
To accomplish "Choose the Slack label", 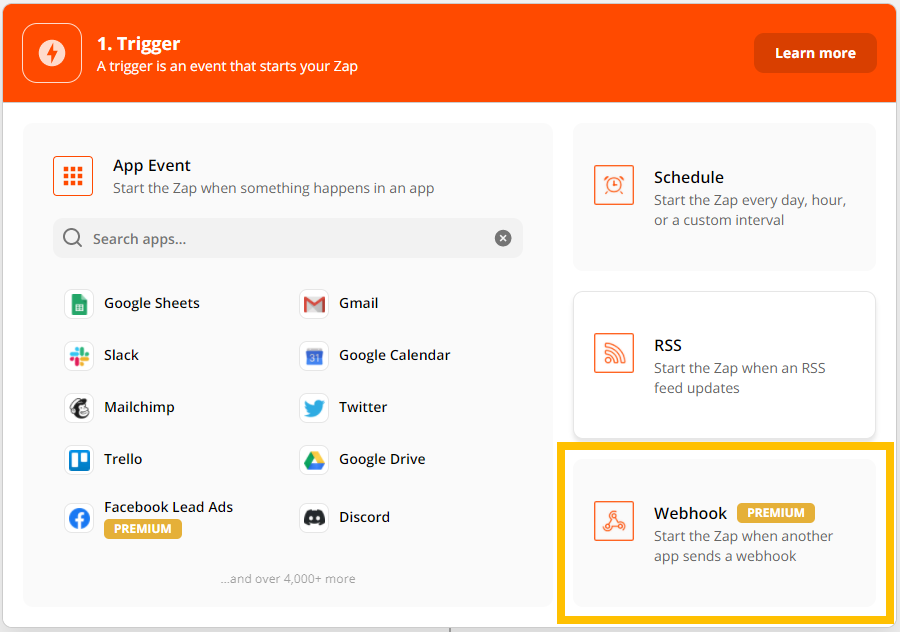I will pos(121,355).
